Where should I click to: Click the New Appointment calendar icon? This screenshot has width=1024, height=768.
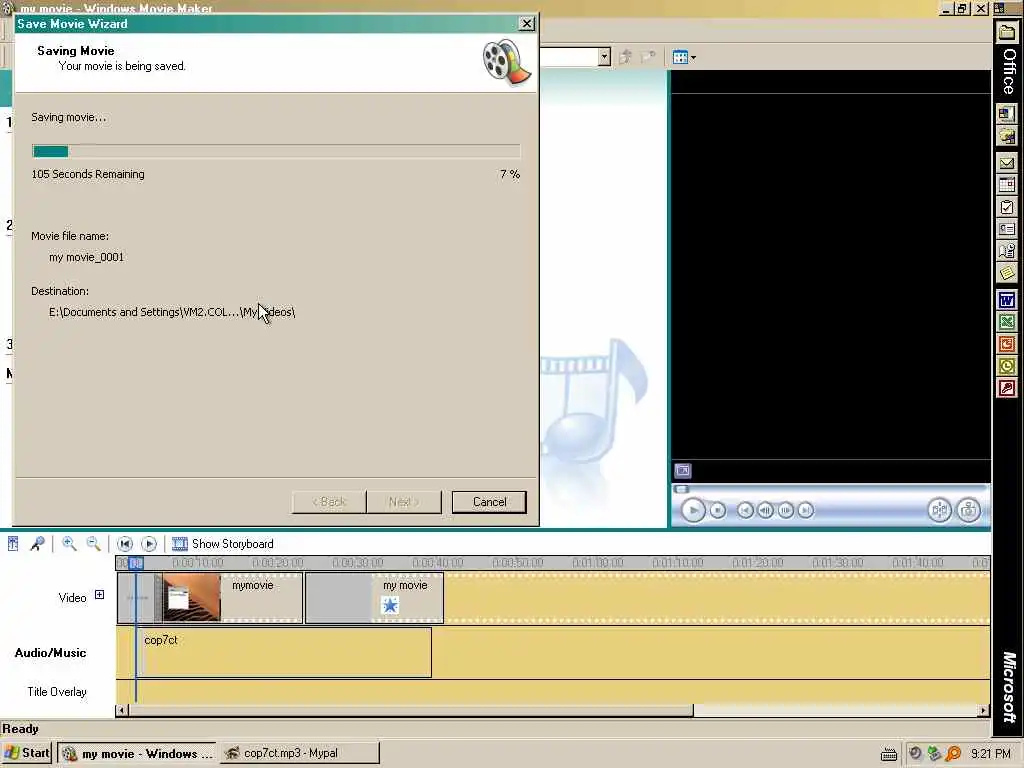coord(1007,185)
